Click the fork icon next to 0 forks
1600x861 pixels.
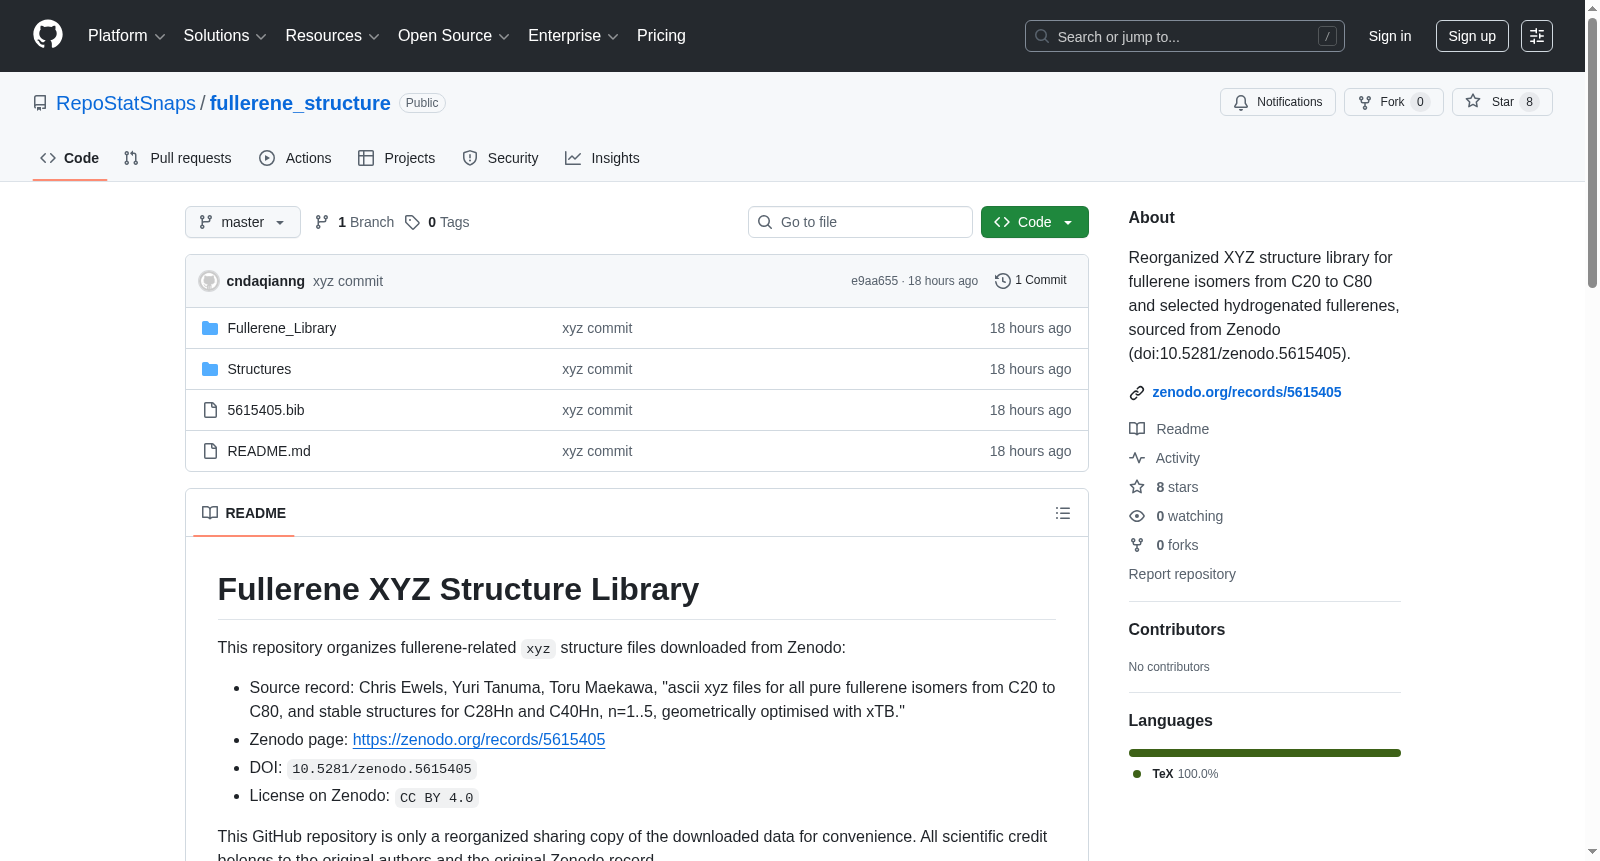(1137, 545)
